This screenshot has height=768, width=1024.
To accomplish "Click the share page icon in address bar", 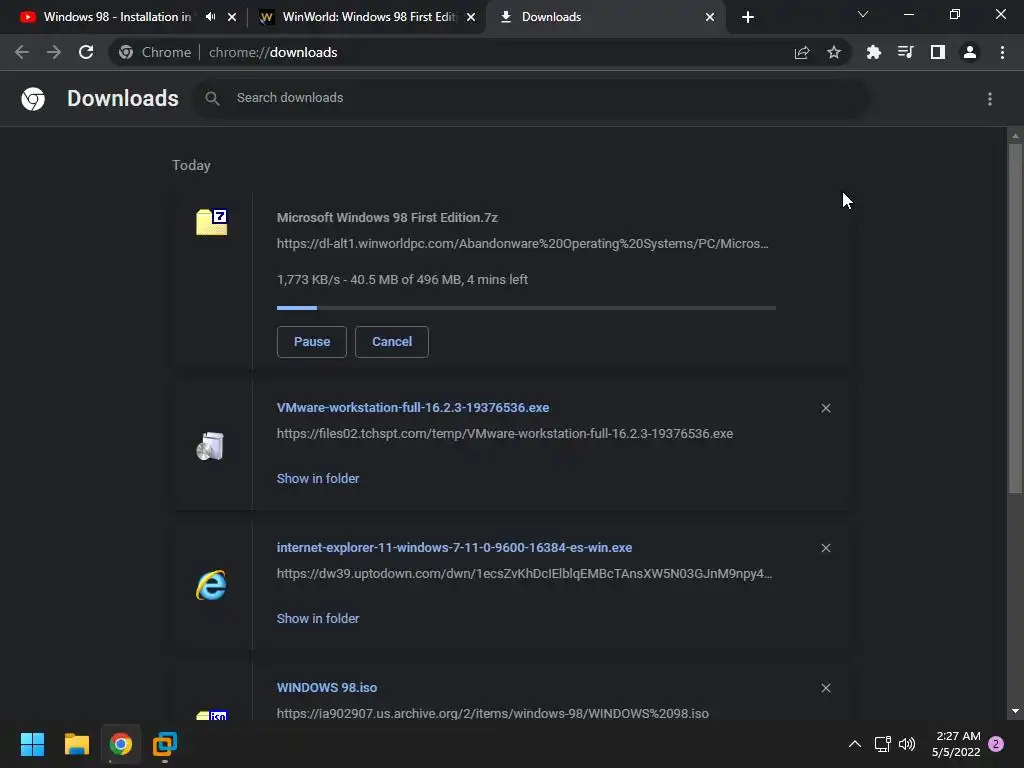I will (802, 52).
